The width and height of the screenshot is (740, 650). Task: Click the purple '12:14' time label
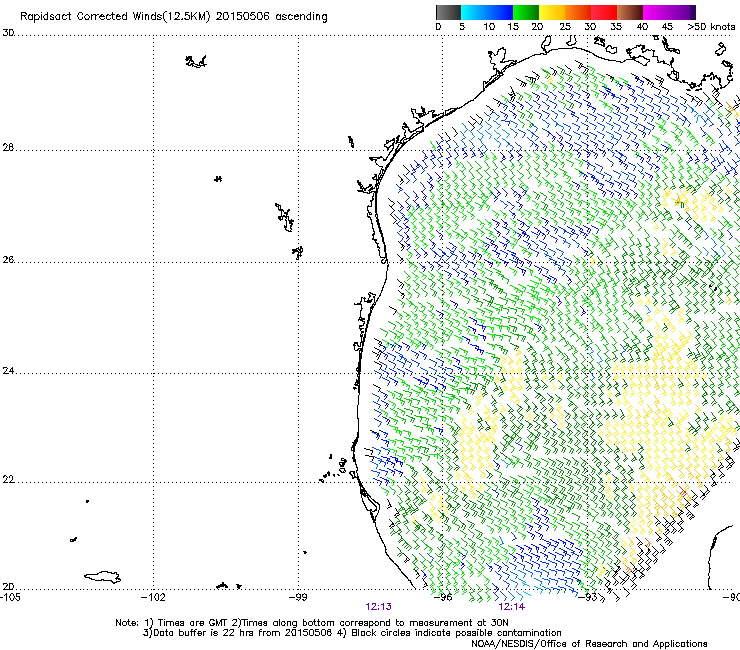512,607
